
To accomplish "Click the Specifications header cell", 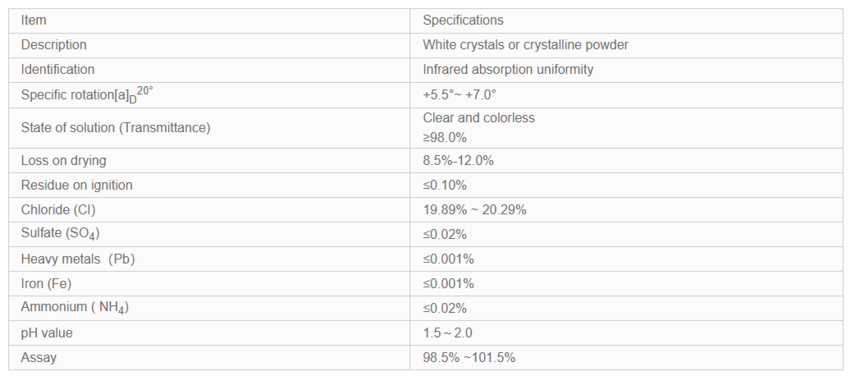I will pos(626,21).
